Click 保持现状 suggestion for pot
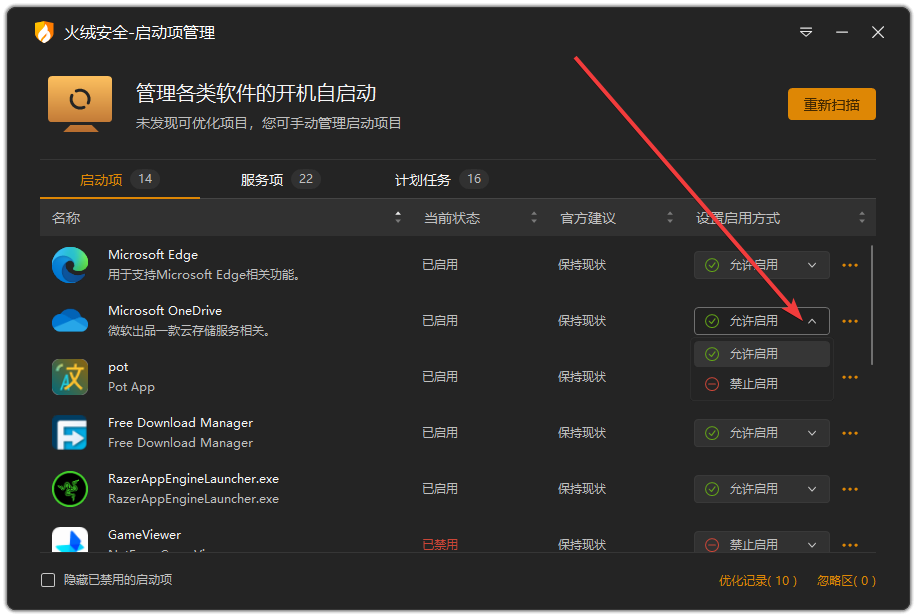 point(582,377)
